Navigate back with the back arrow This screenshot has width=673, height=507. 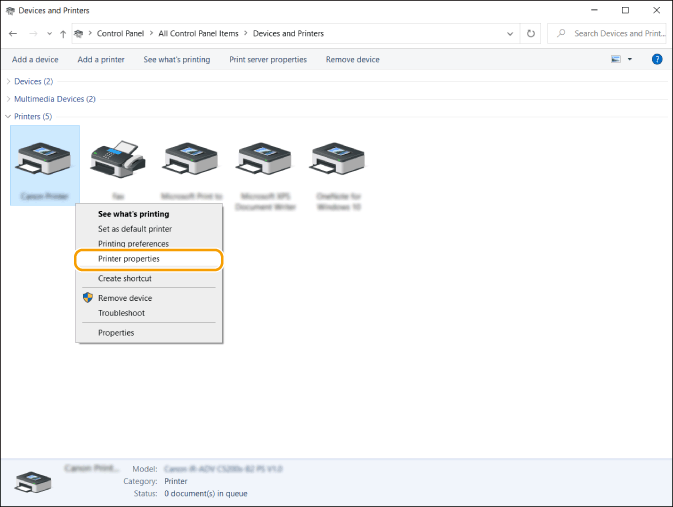click(13, 33)
